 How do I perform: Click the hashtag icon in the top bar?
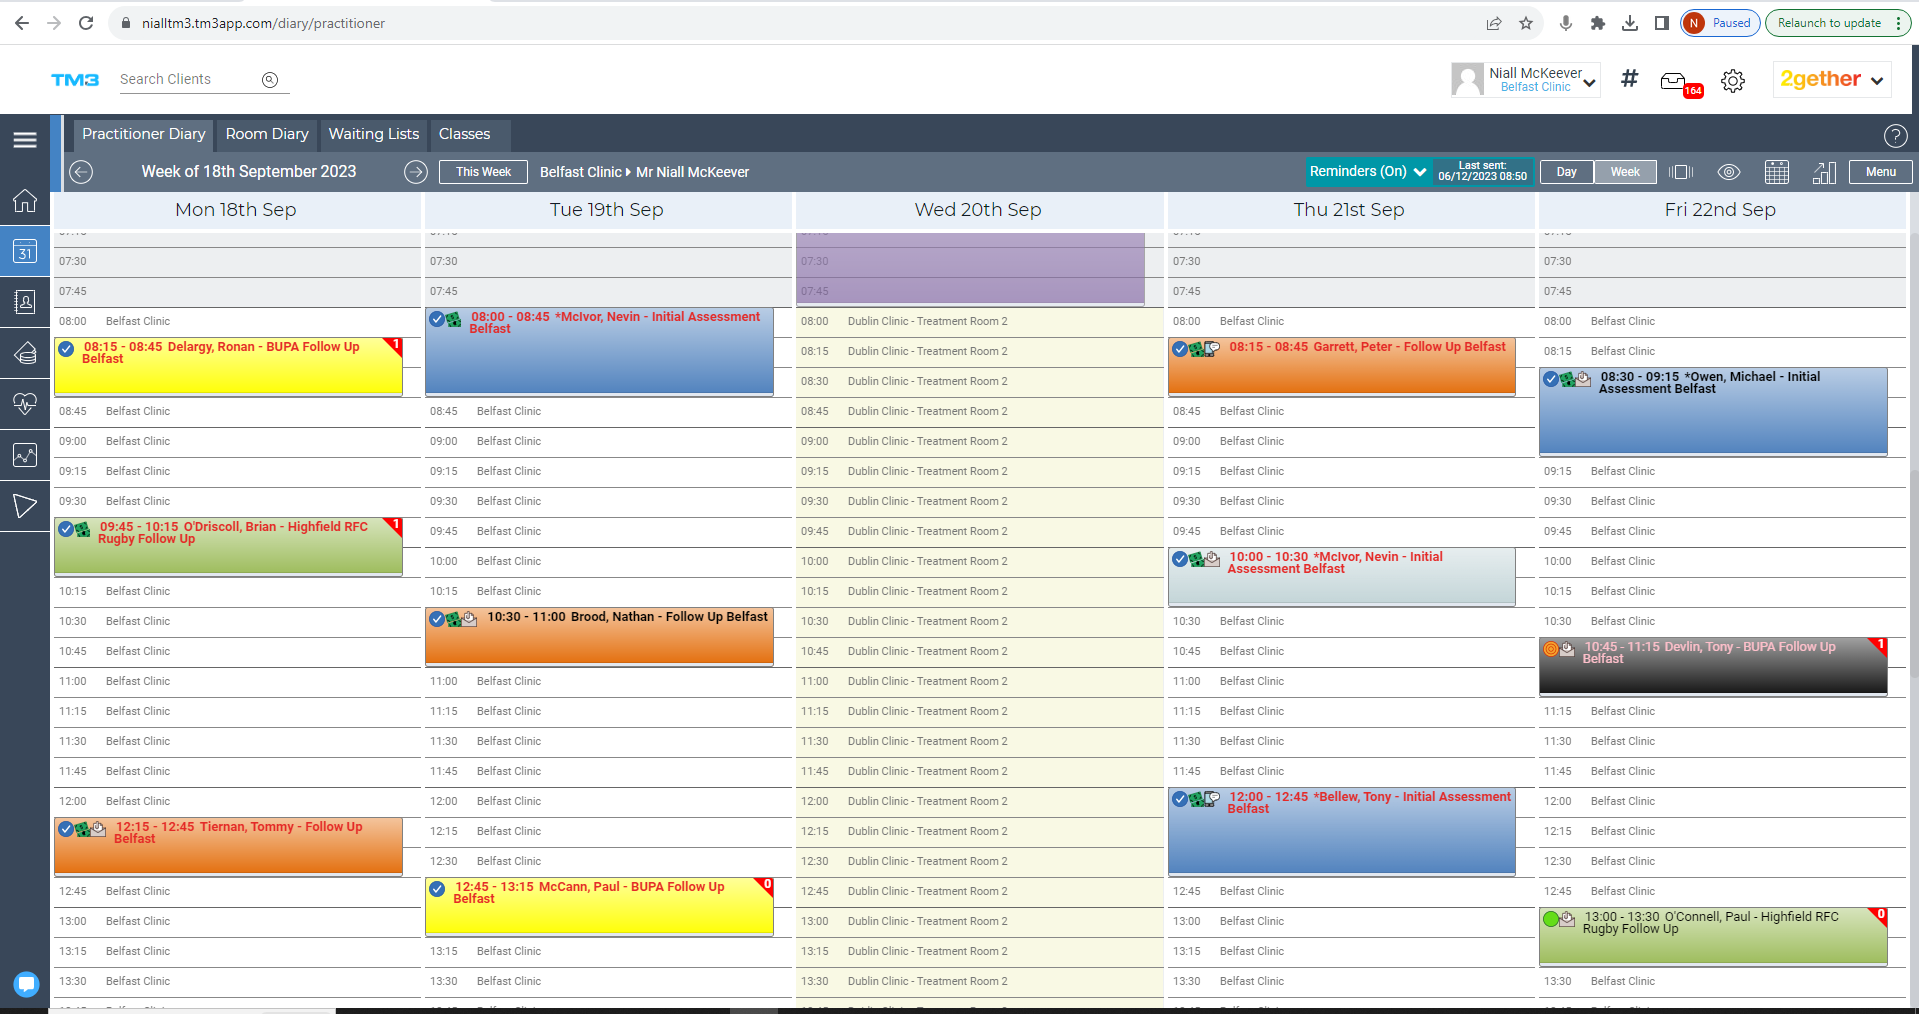coord(1629,78)
